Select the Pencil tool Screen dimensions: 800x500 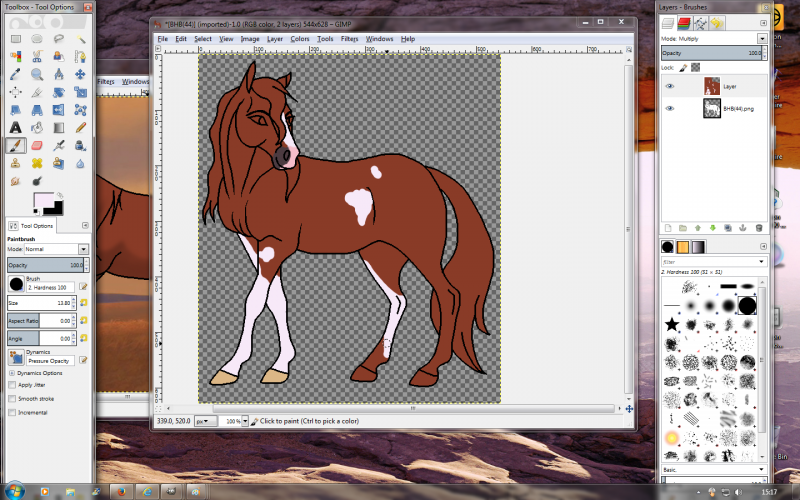pos(80,128)
